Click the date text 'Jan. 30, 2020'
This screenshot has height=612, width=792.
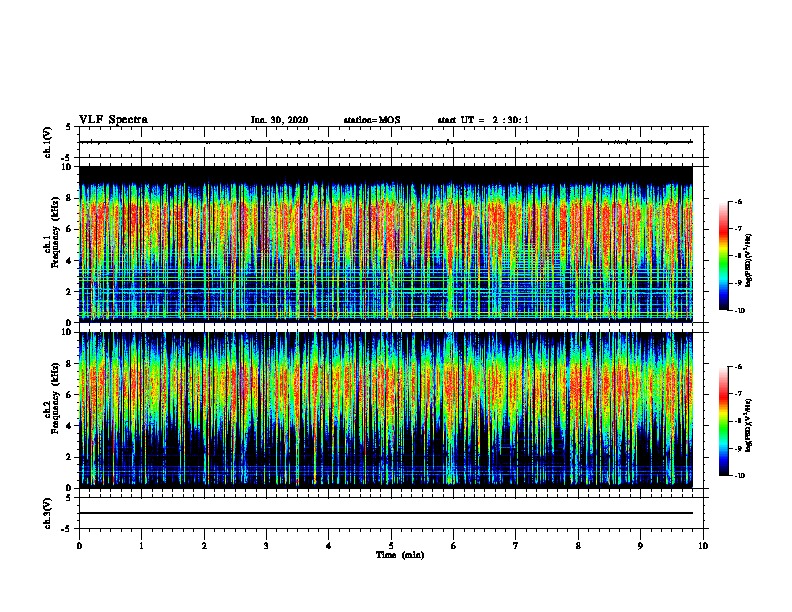pos(279,120)
